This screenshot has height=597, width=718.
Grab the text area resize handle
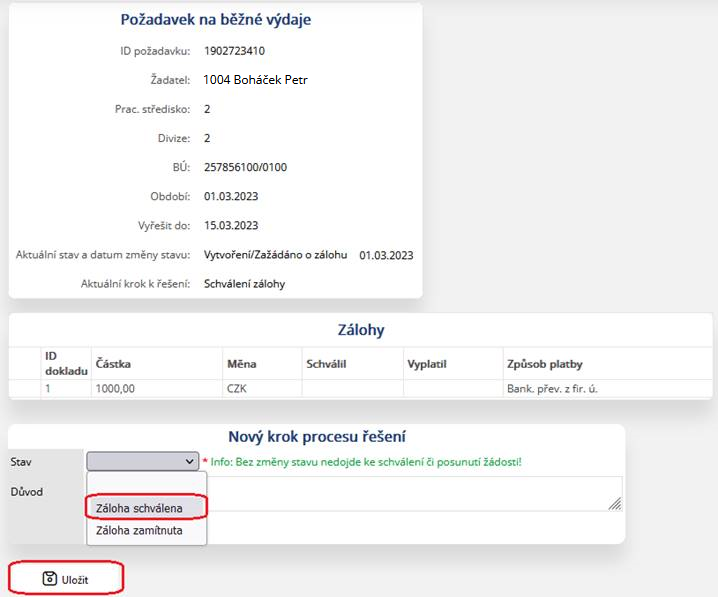615,504
